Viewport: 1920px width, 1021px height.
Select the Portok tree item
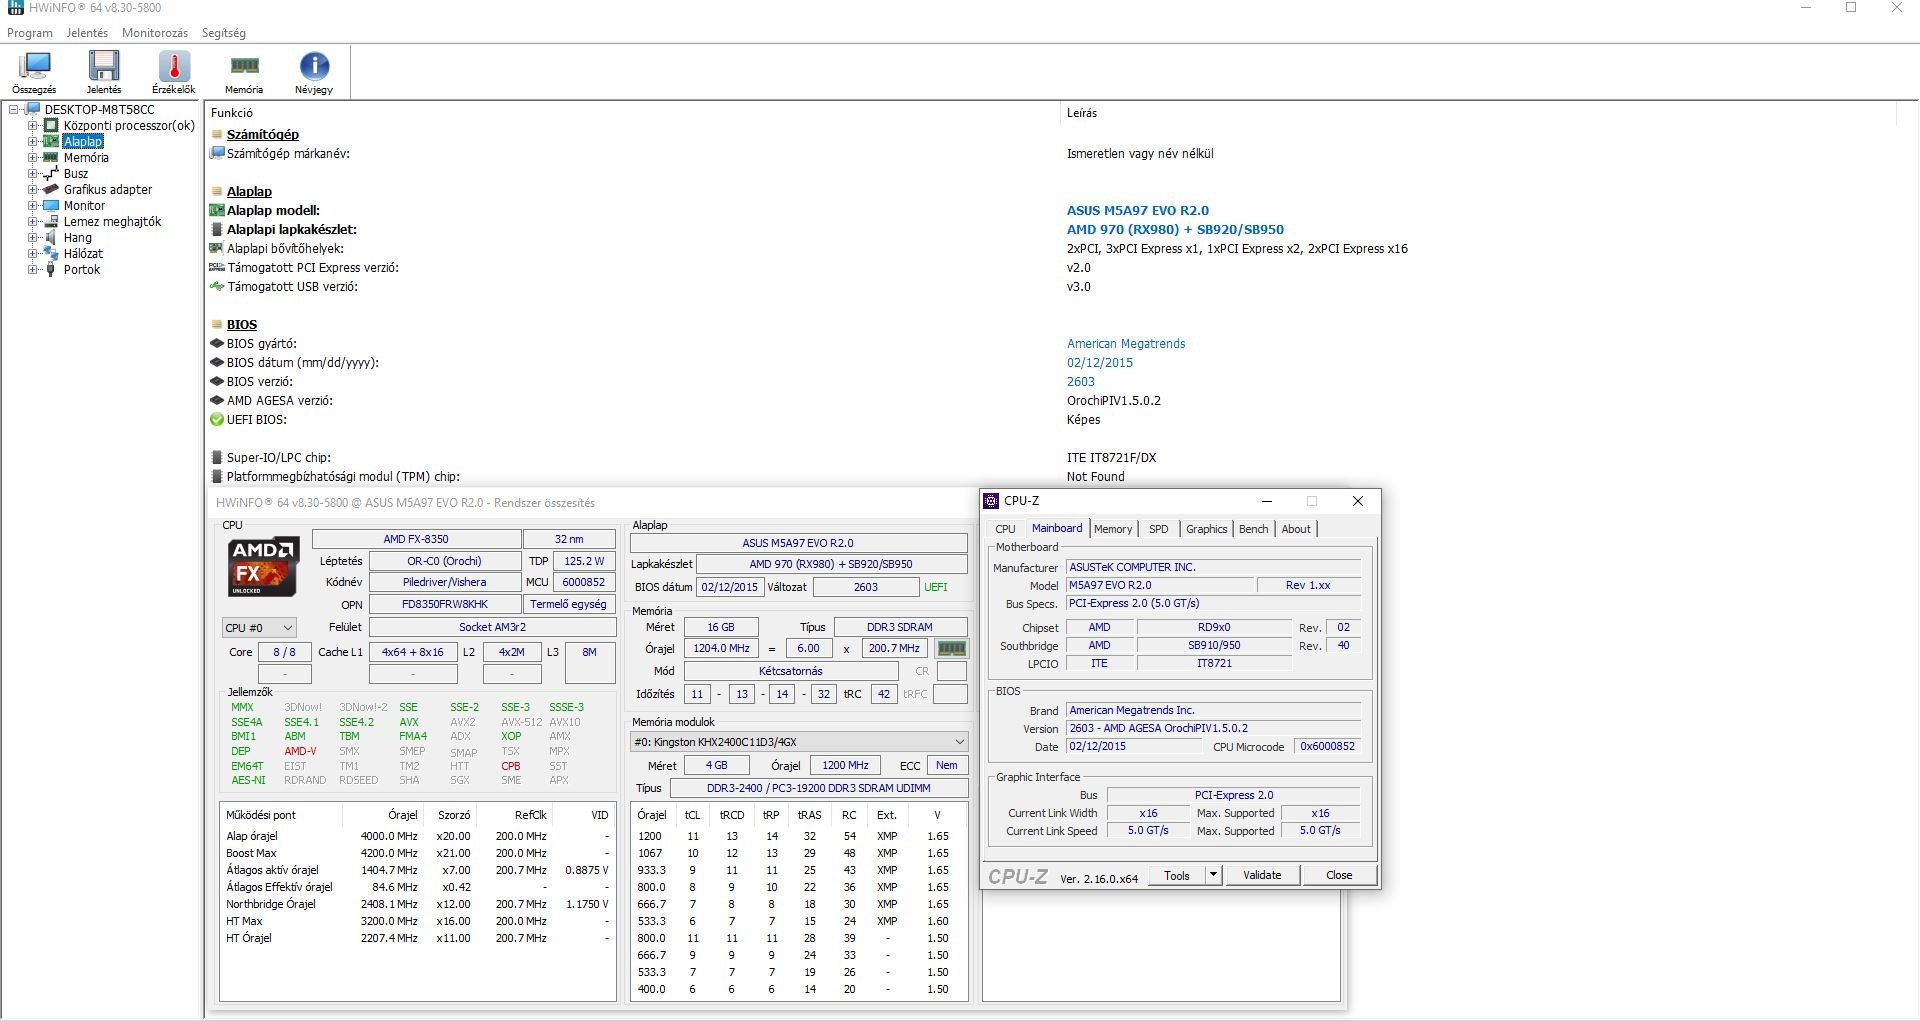[x=82, y=270]
